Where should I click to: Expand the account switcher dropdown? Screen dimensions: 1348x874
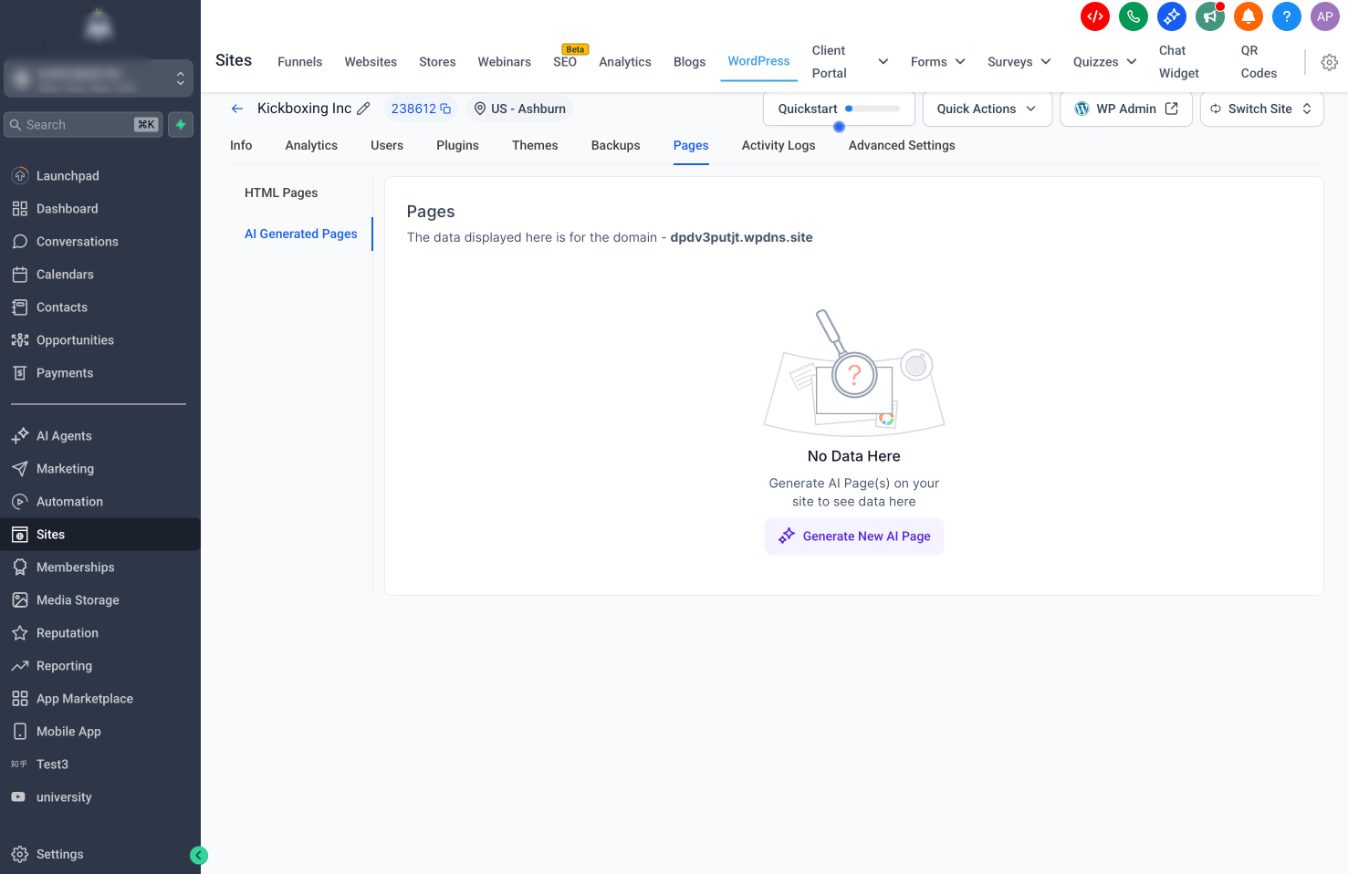click(98, 78)
